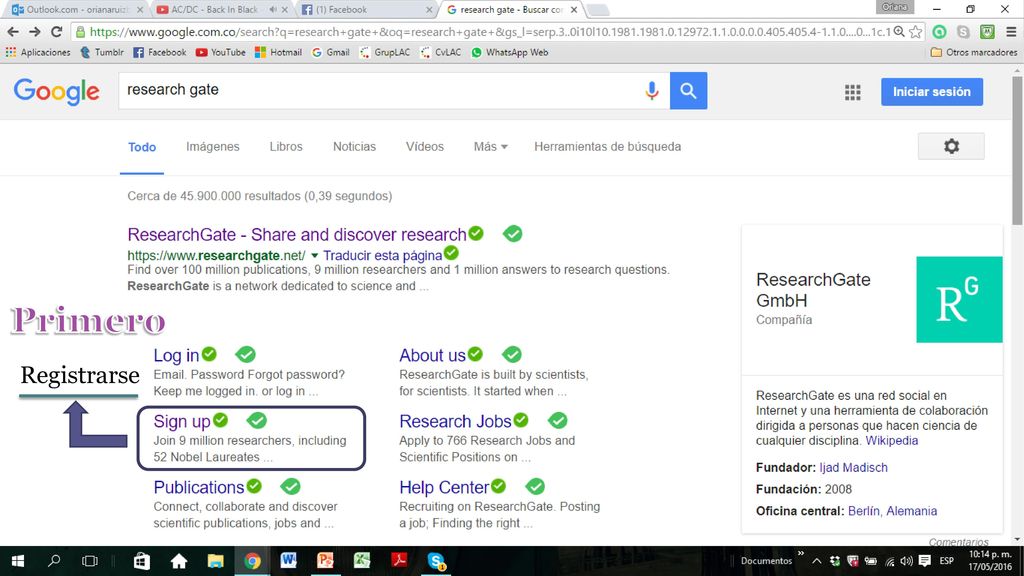Open WhatsApp Web bookmark

click(509, 52)
